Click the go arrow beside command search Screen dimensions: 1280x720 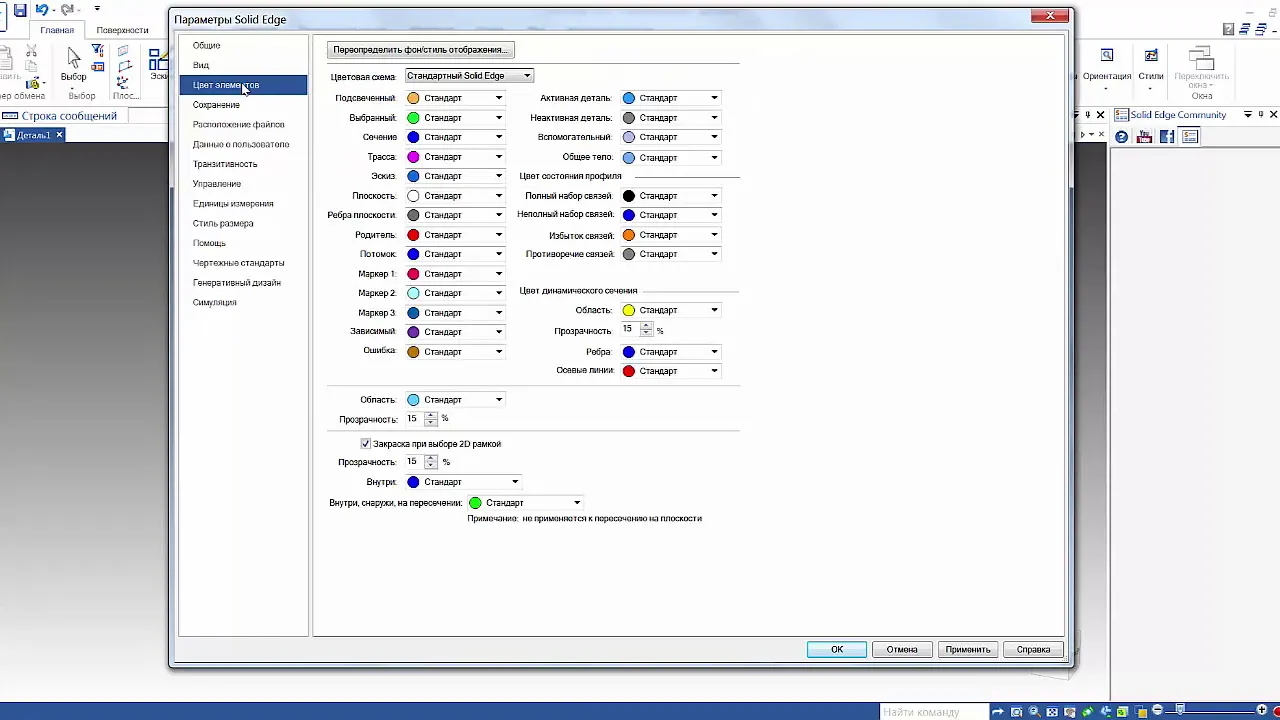click(x=997, y=712)
